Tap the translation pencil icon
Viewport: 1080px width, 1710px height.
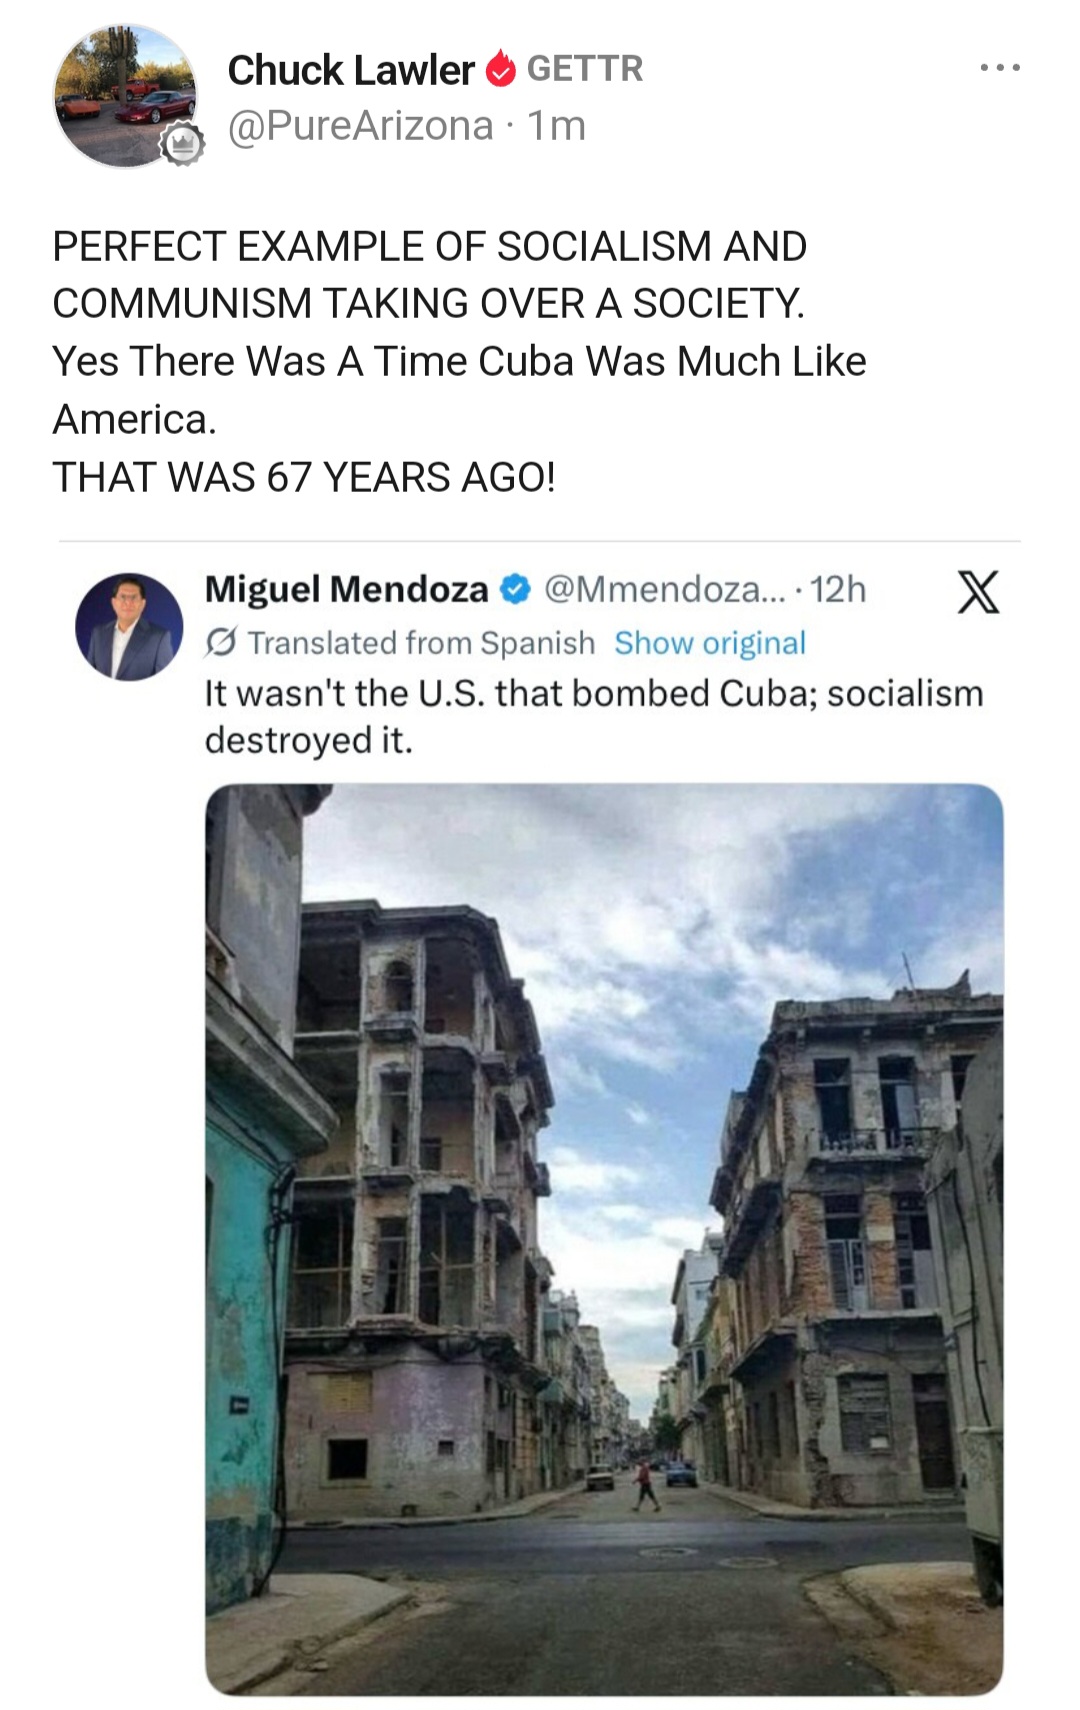221,642
